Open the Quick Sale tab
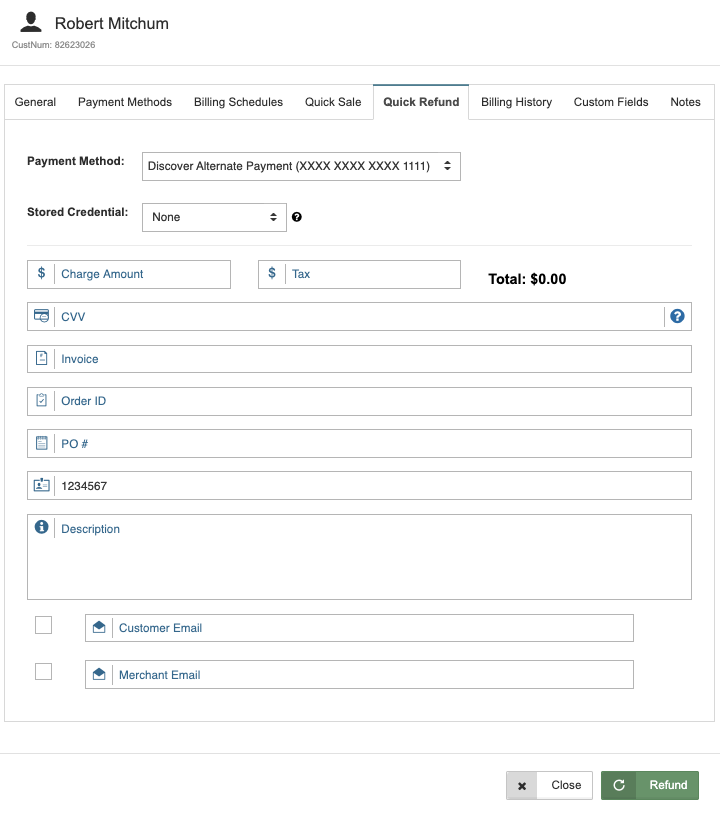 click(x=333, y=101)
